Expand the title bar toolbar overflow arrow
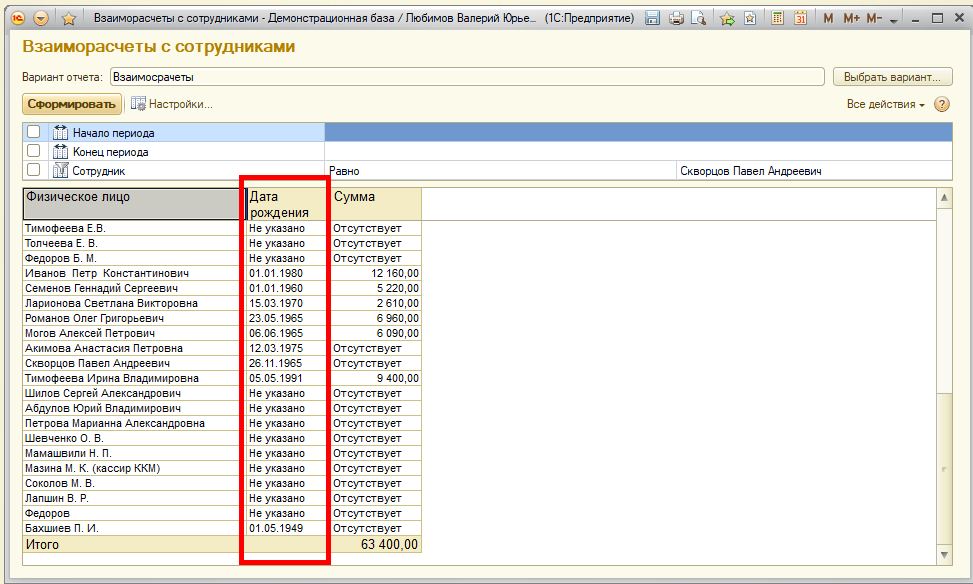Image resolution: width=973 pixels, height=584 pixels. [x=895, y=18]
